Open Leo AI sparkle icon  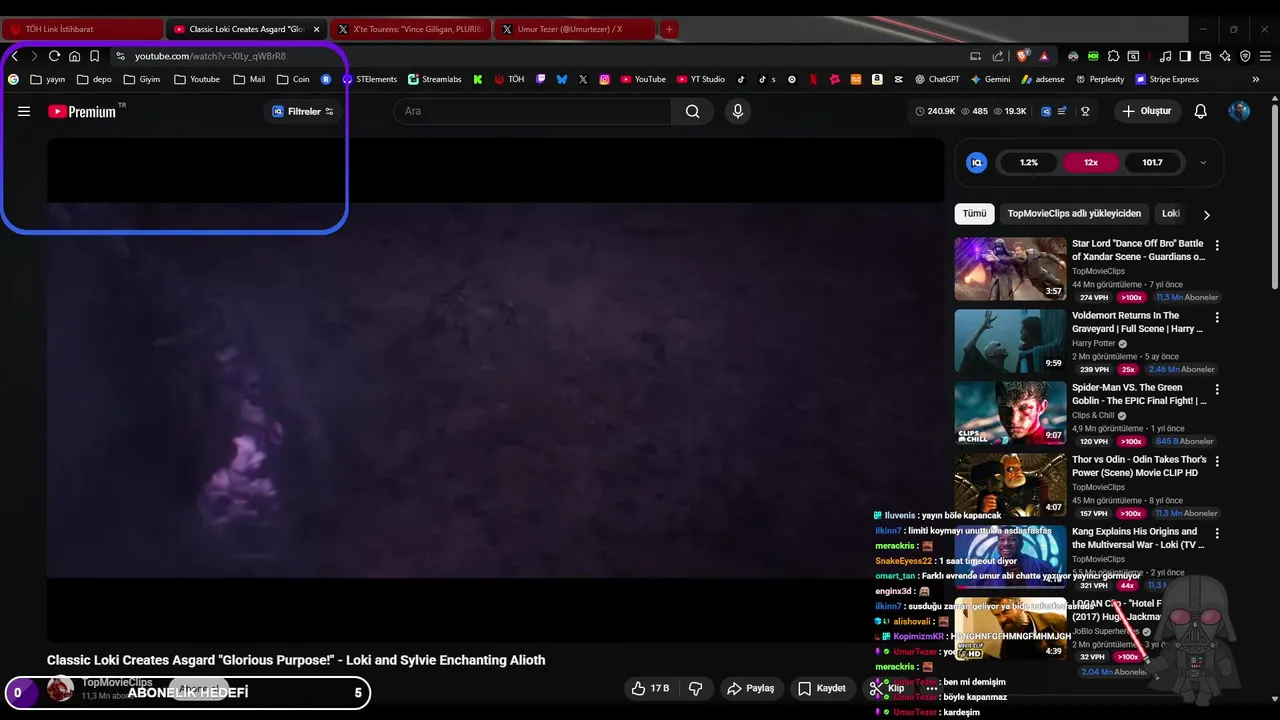[x=1225, y=56]
